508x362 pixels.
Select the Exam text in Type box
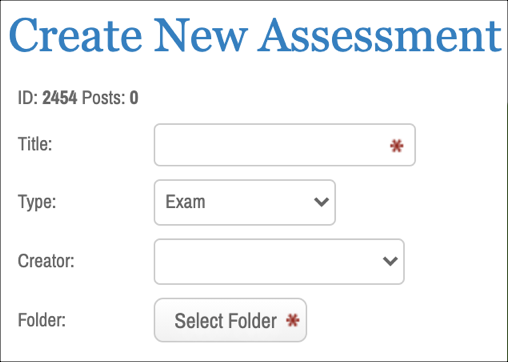(185, 202)
